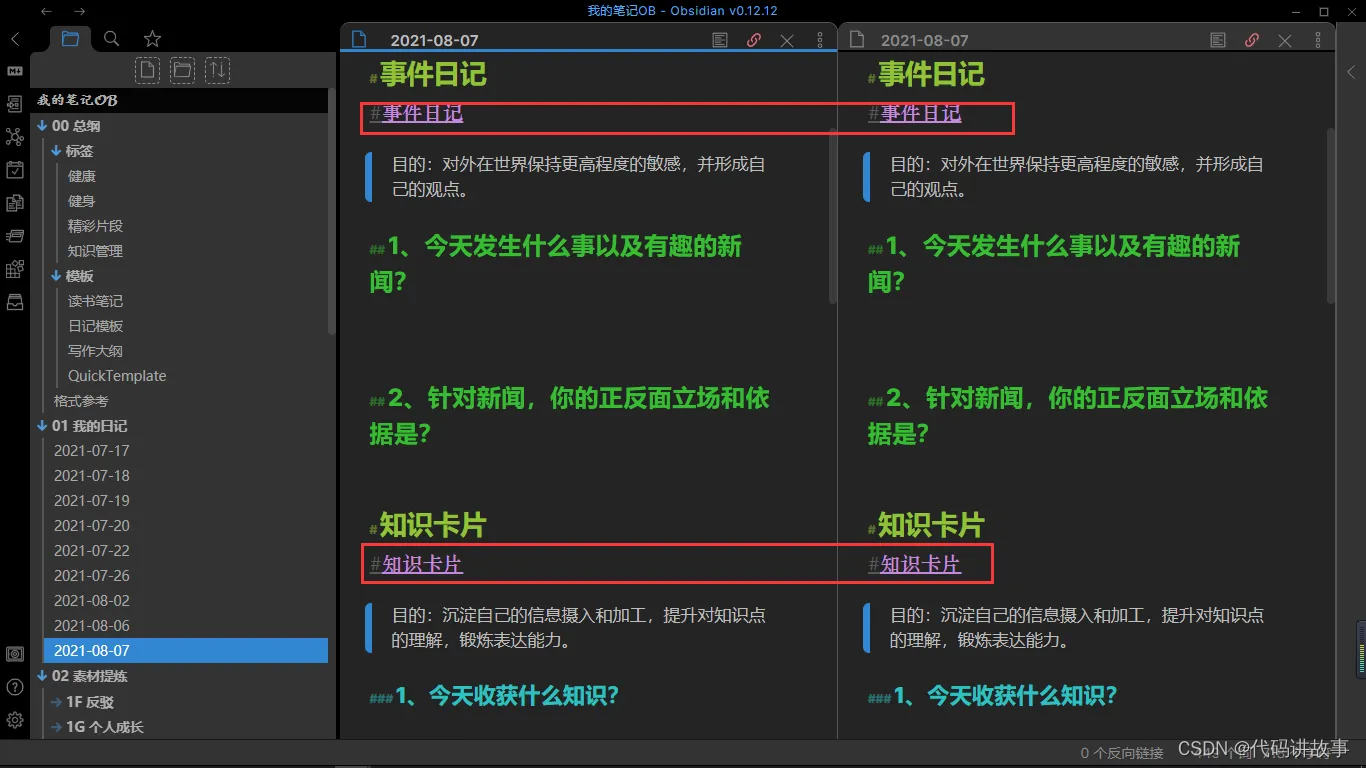The height and width of the screenshot is (768, 1366).
Task: Switch to the search tab
Action: point(112,39)
